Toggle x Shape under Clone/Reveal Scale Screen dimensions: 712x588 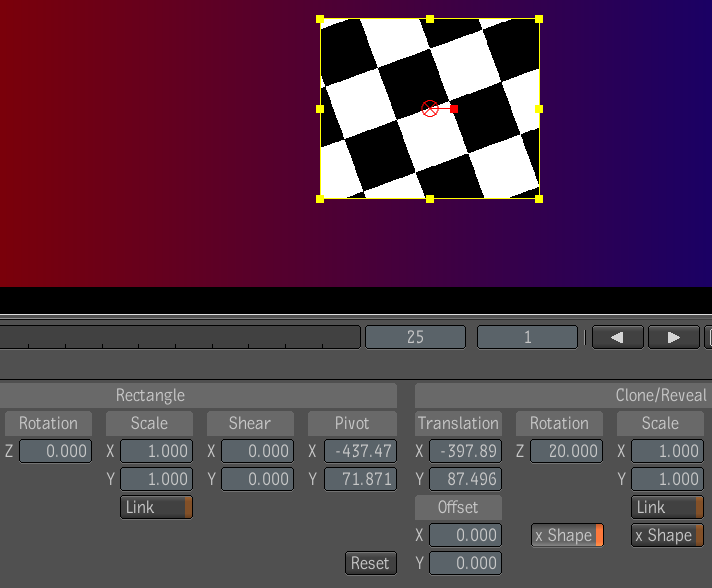coord(667,535)
